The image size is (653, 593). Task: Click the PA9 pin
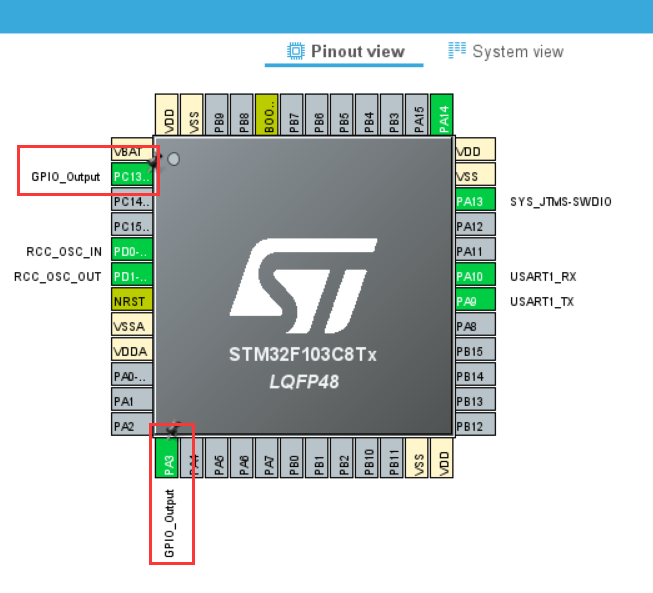(475, 301)
